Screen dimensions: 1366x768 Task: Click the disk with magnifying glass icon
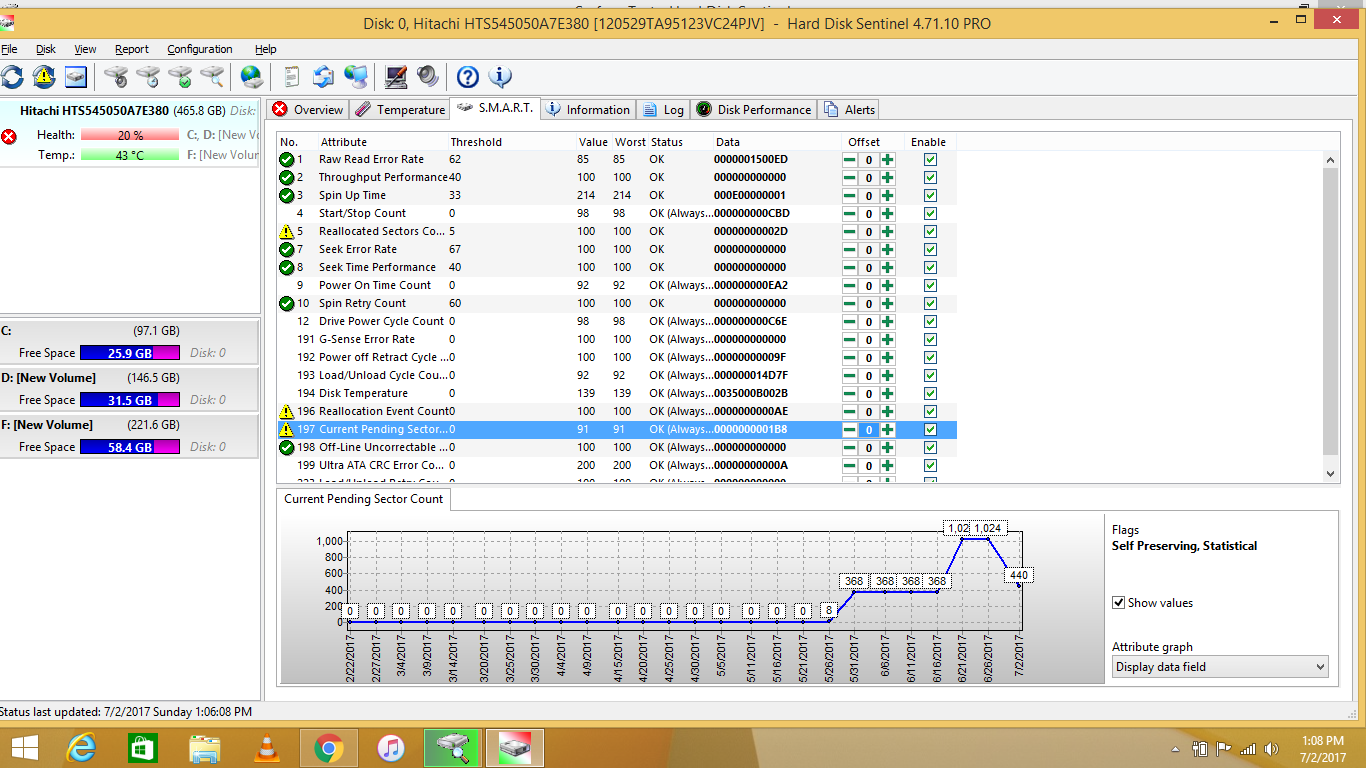click(212, 76)
